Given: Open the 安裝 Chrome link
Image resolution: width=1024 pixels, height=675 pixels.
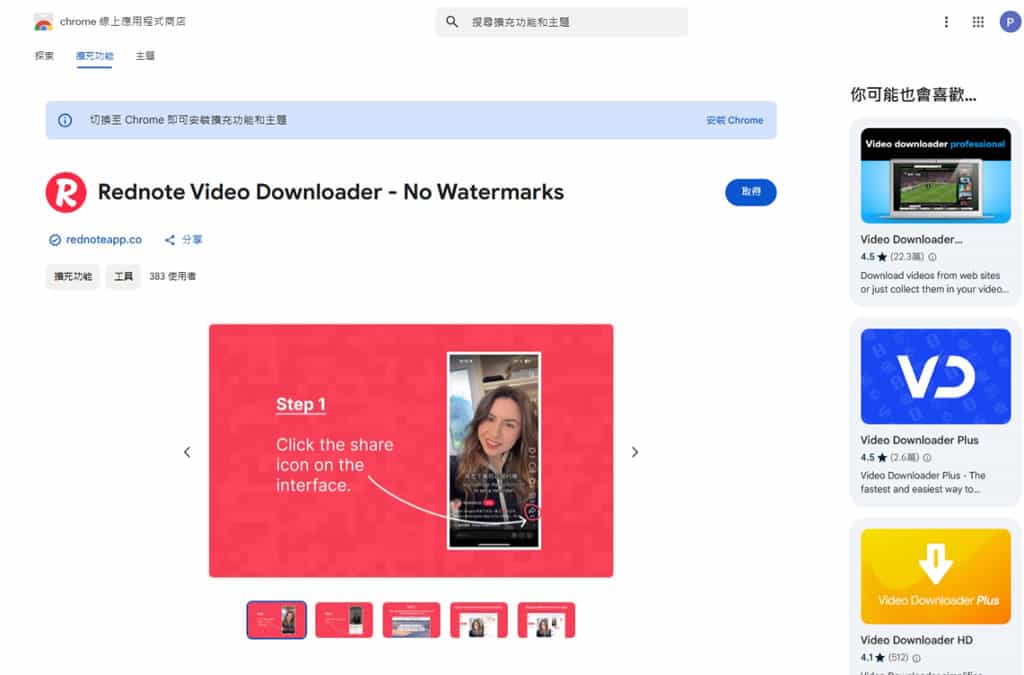Looking at the screenshot, I should pyautogui.click(x=734, y=120).
